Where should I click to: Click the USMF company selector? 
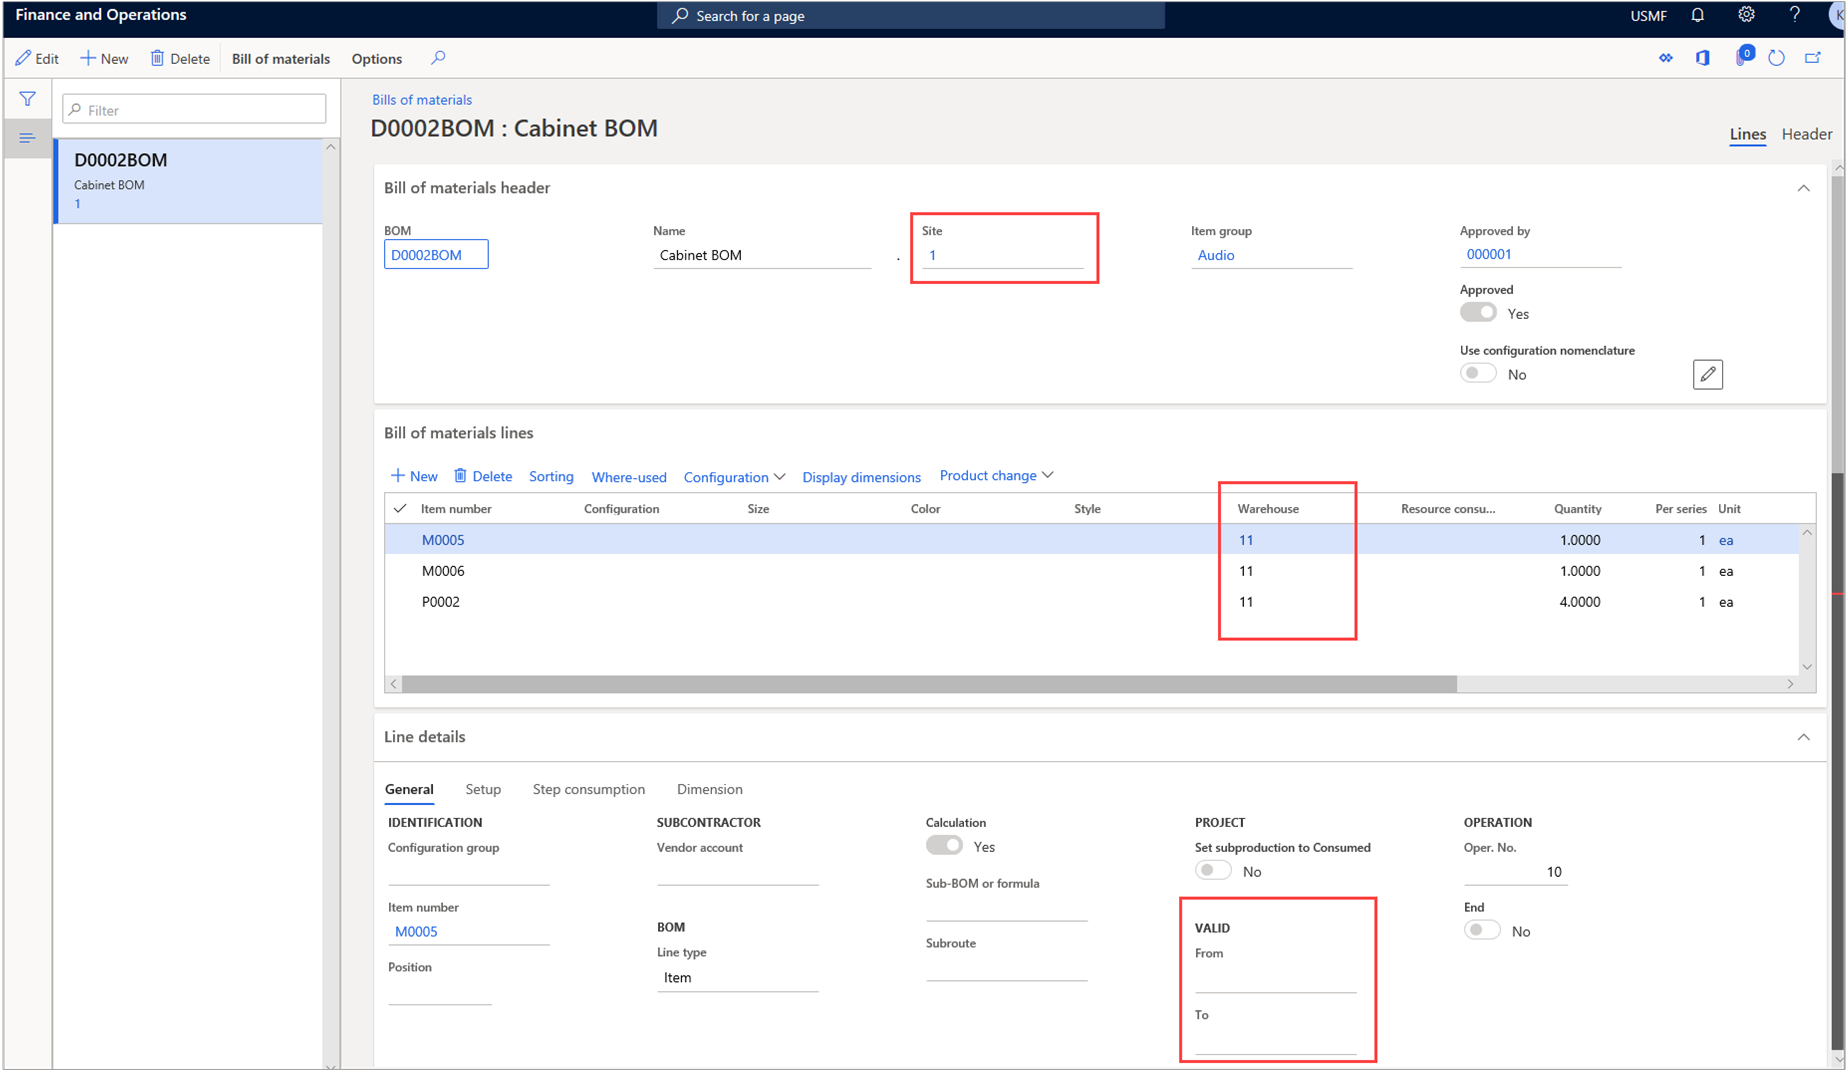click(1648, 16)
